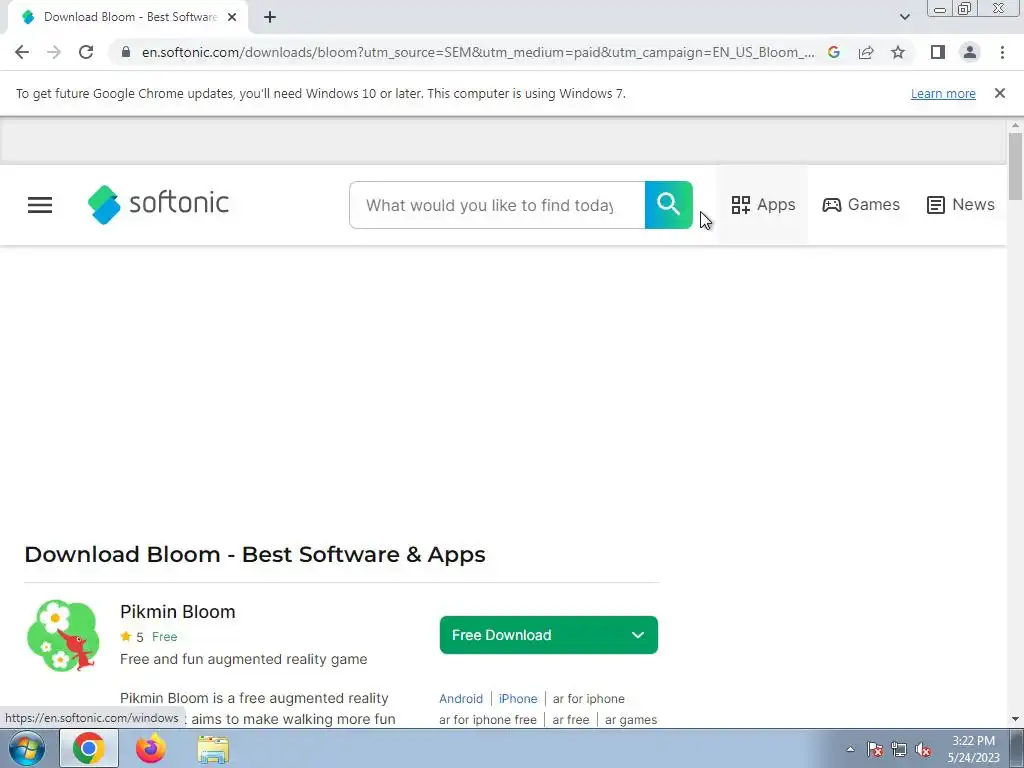Click the padlock site info icon
1024x768 pixels.
(126, 52)
